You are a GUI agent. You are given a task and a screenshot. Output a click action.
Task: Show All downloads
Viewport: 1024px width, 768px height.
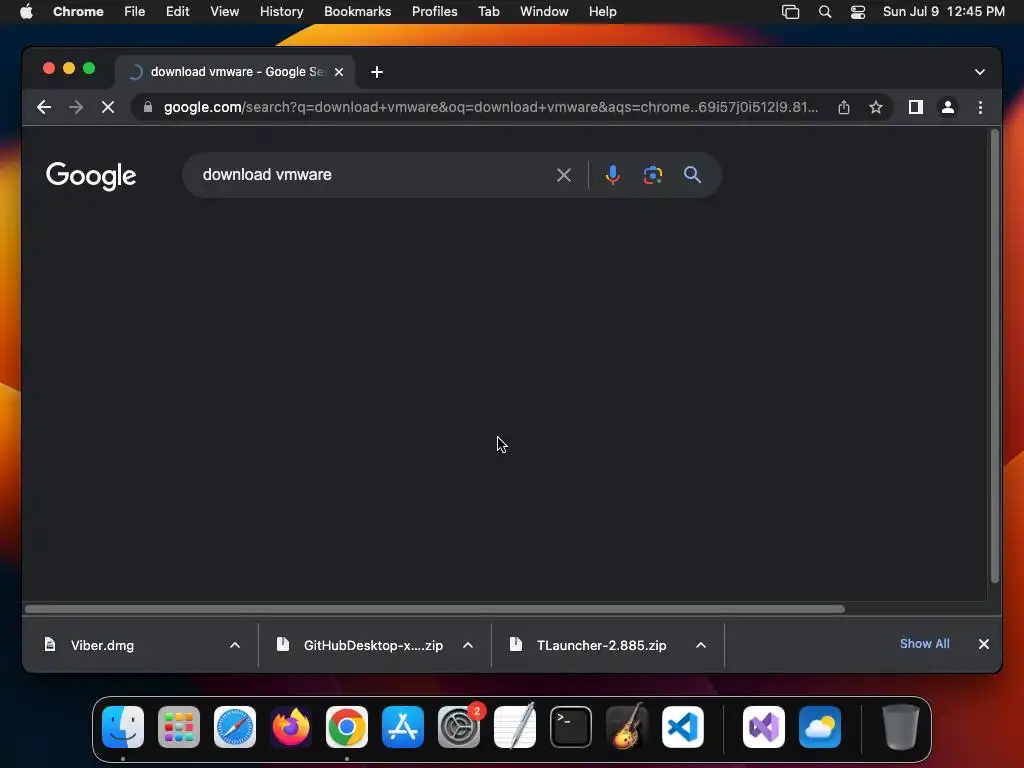(925, 644)
